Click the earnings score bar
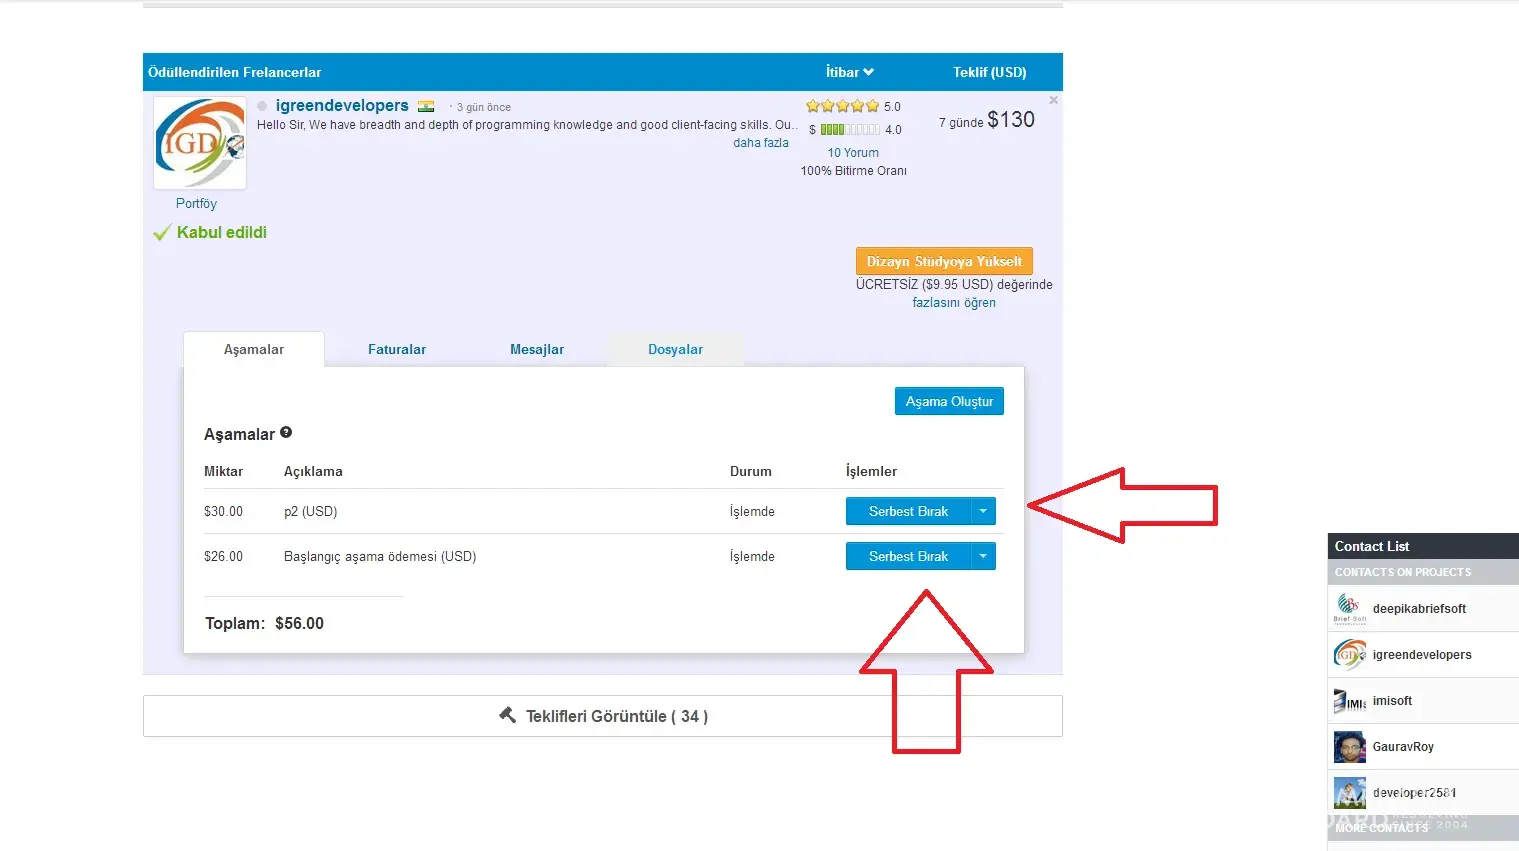This screenshot has width=1519, height=851. click(850, 129)
